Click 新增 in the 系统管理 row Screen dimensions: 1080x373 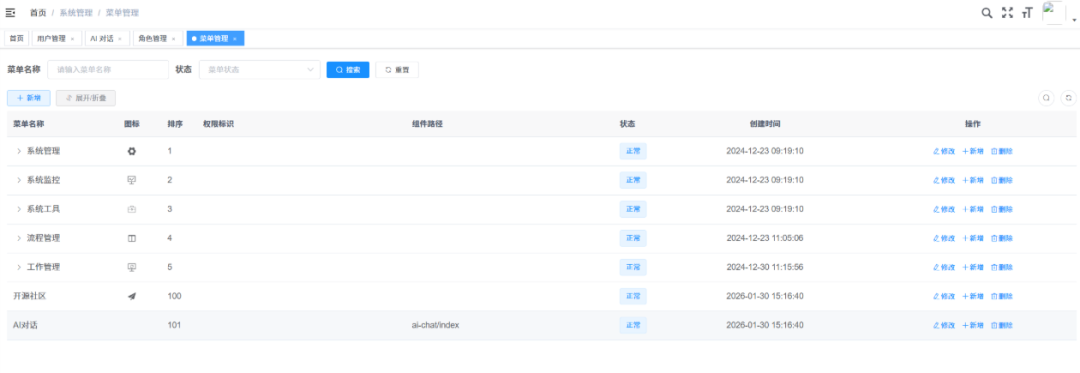click(x=973, y=151)
